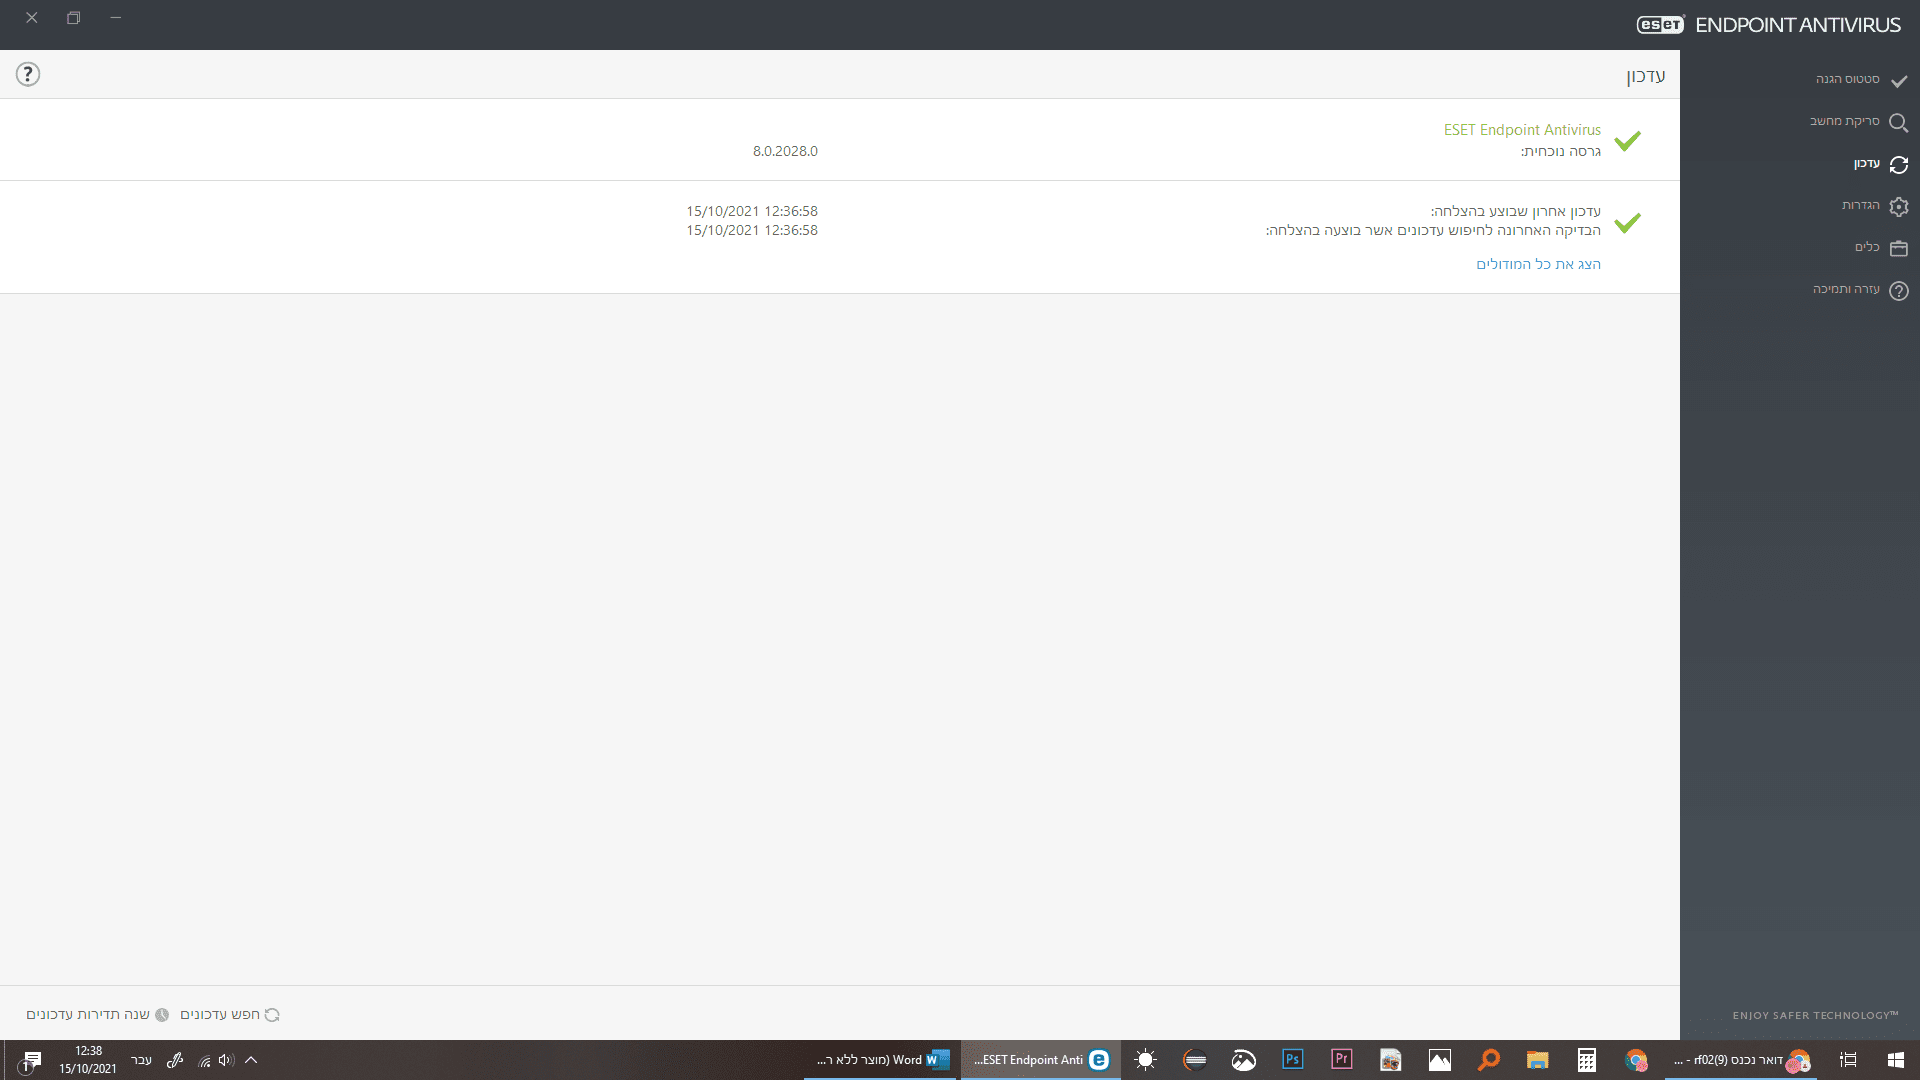Open the sun brightness app on taskbar
The image size is (1920, 1080).
[1146, 1060]
